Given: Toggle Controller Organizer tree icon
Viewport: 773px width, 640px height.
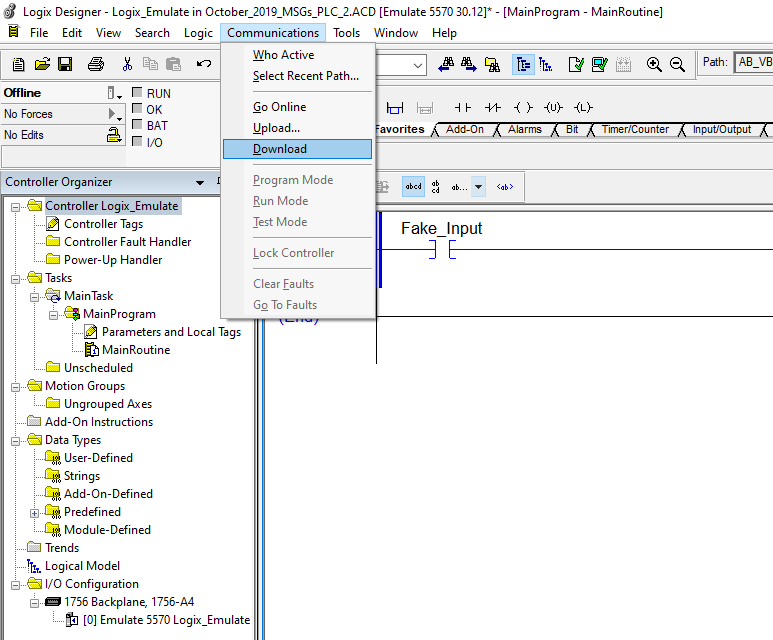Looking at the screenshot, I should point(523,65).
